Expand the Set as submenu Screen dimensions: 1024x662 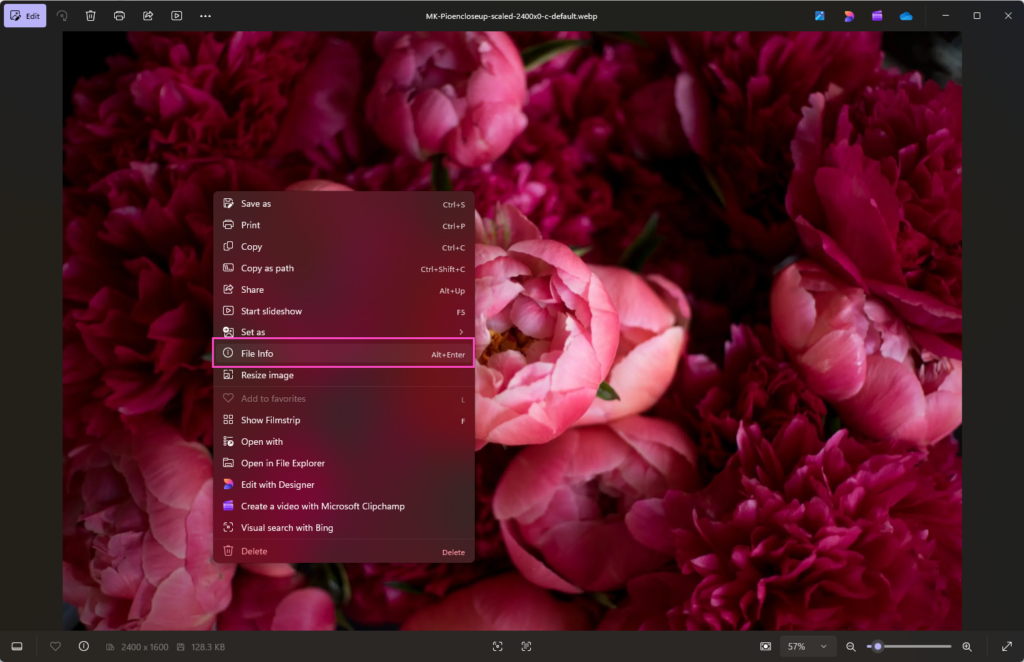coord(344,332)
